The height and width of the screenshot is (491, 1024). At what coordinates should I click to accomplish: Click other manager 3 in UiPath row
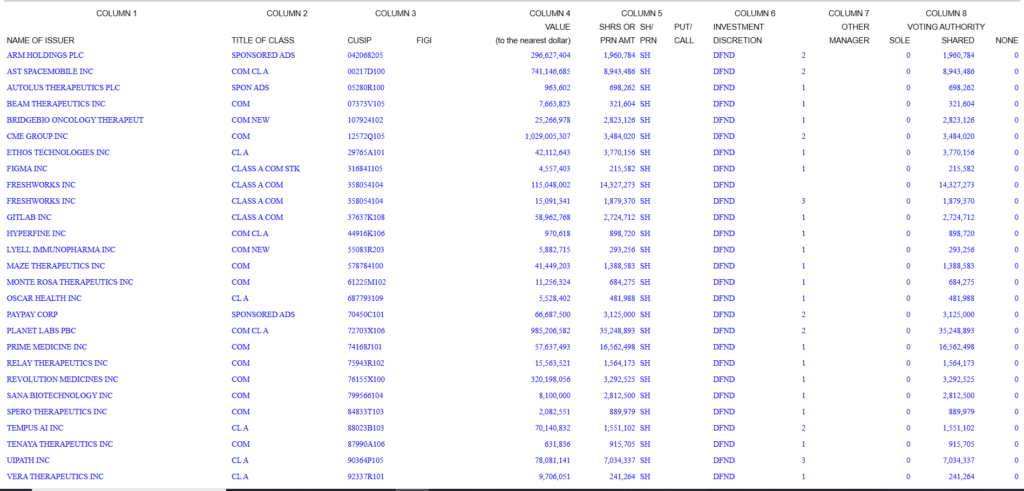click(x=803, y=460)
